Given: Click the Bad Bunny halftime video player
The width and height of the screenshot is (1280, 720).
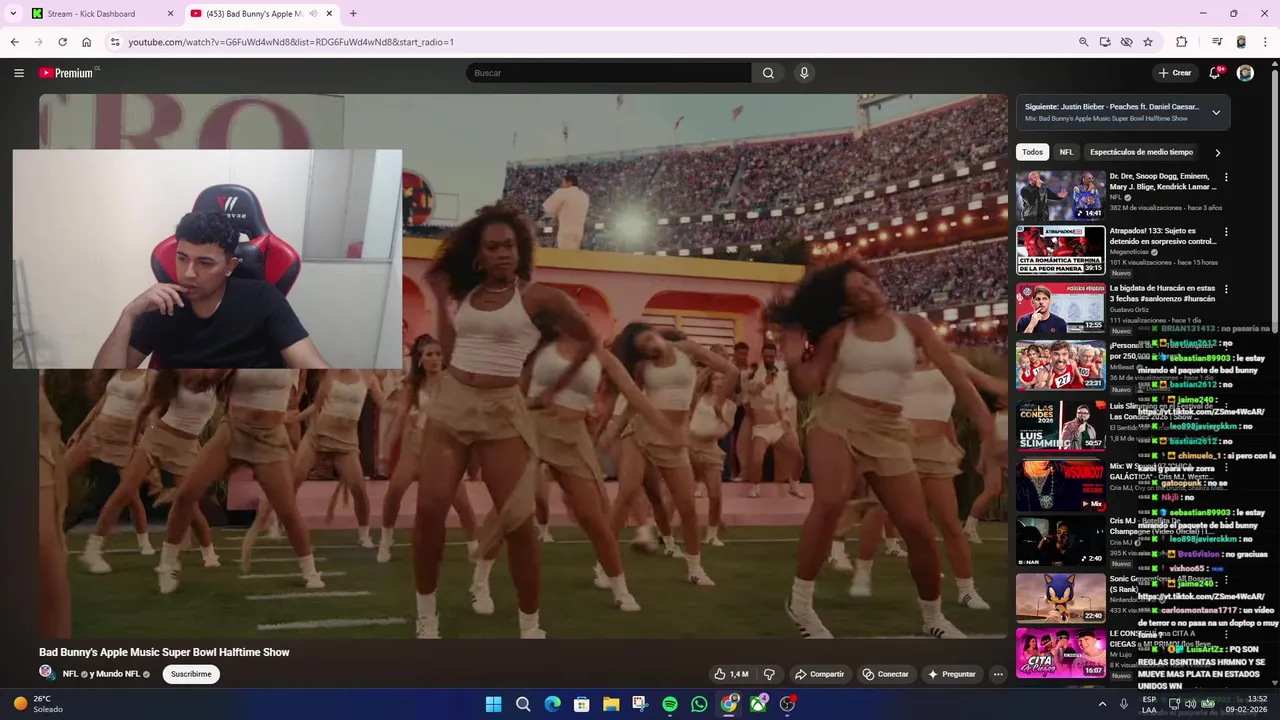Looking at the screenshot, I should coord(523,366).
